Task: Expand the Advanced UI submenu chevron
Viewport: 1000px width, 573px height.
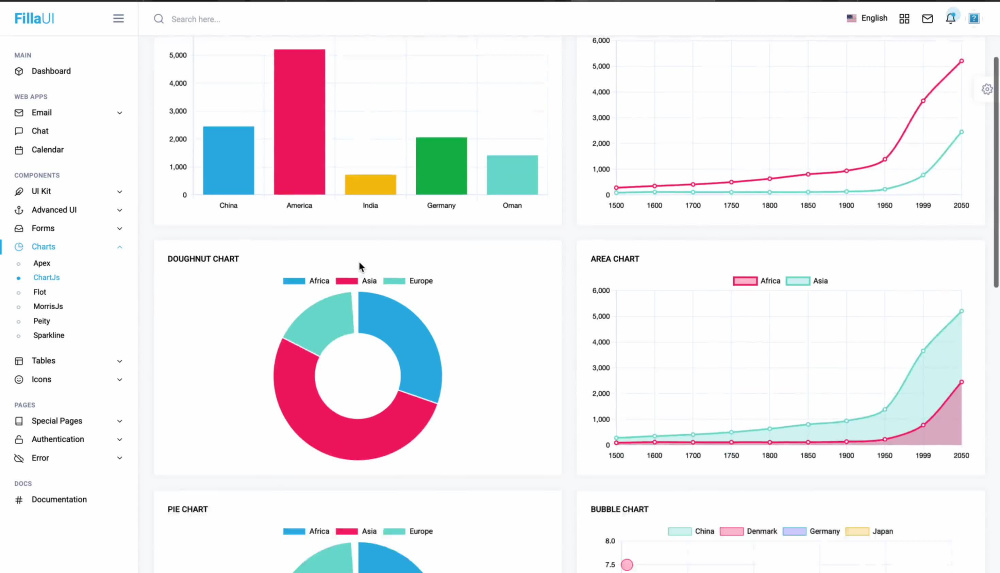Action: [119, 210]
